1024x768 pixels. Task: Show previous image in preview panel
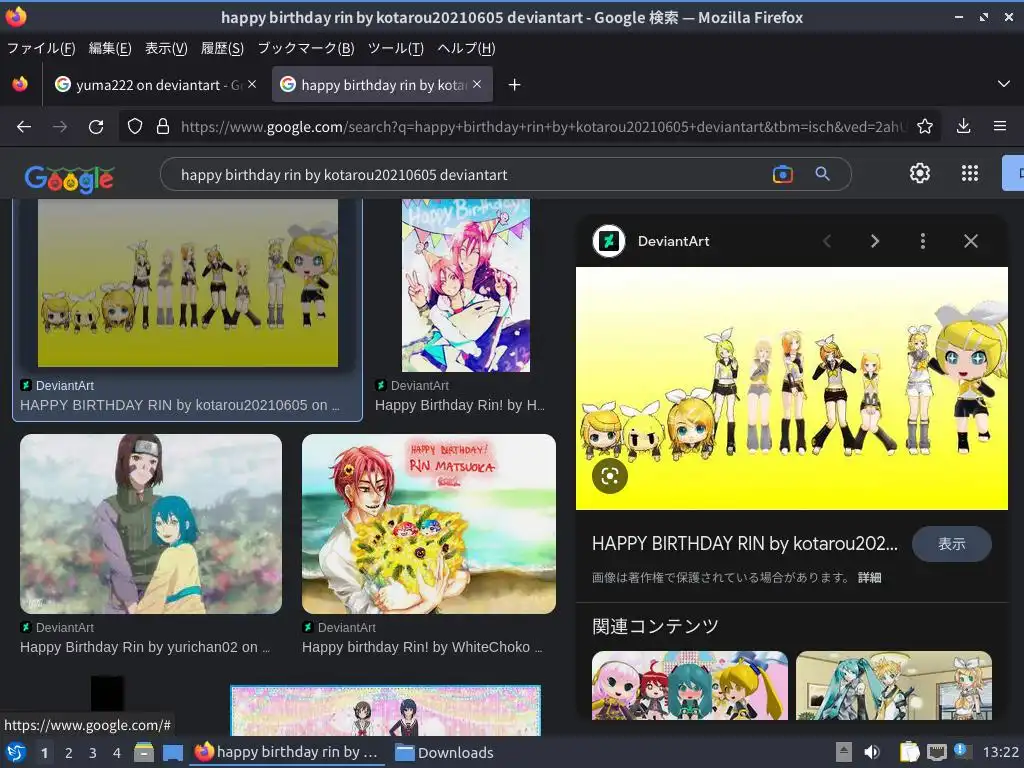827,241
